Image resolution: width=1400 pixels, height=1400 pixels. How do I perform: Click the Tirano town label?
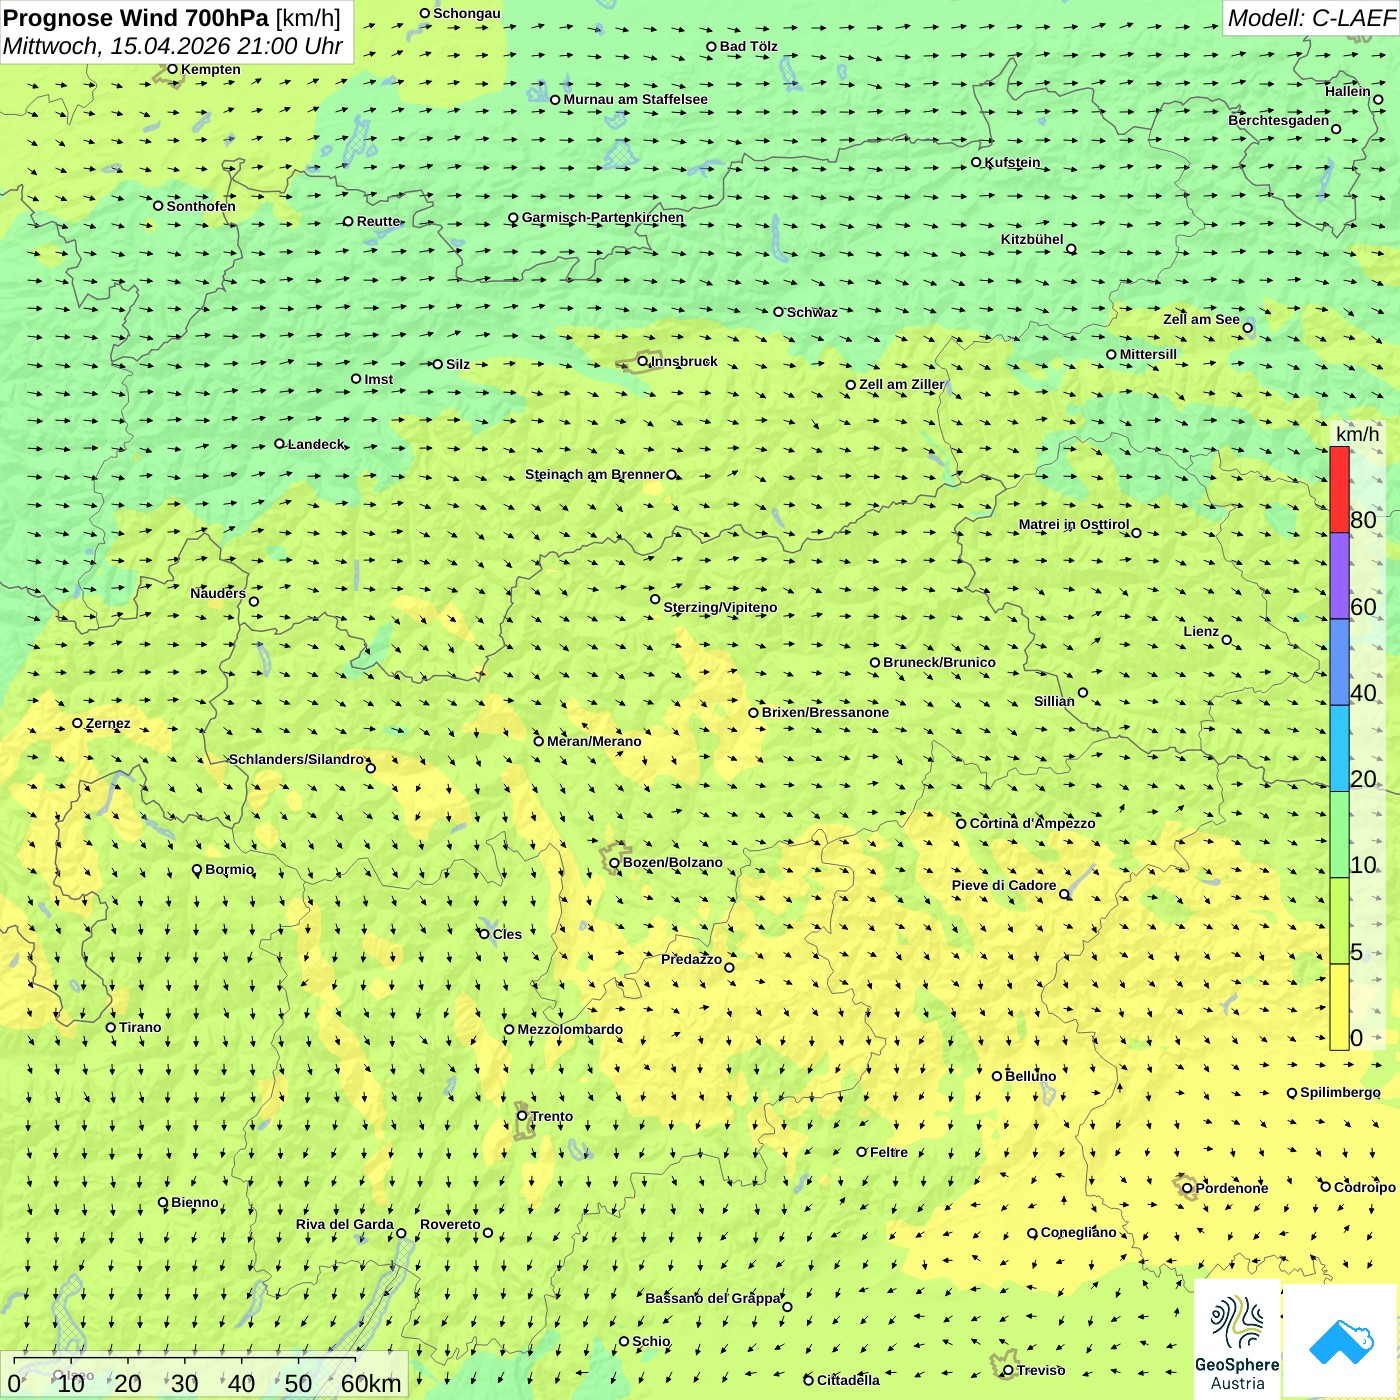coord(140,1027)
